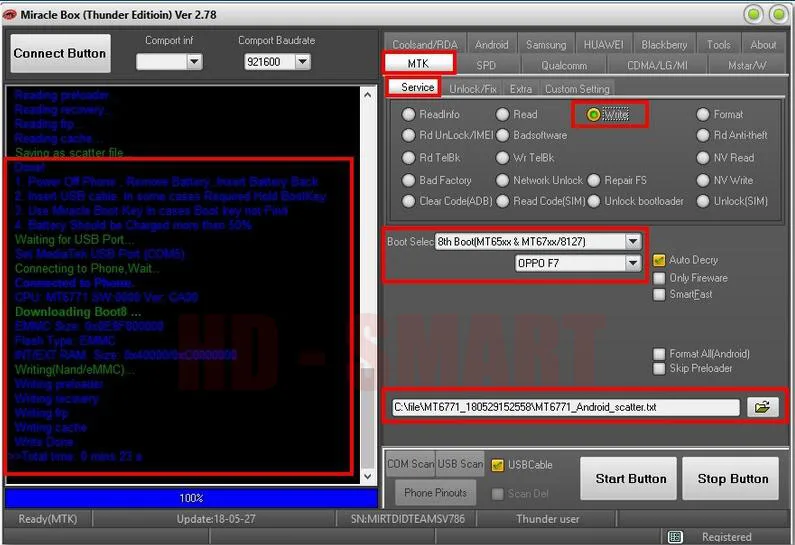Open the Unlock/Fix sub-tab
The height and width of the screenshot is (545, 795).
coord(473,89)
